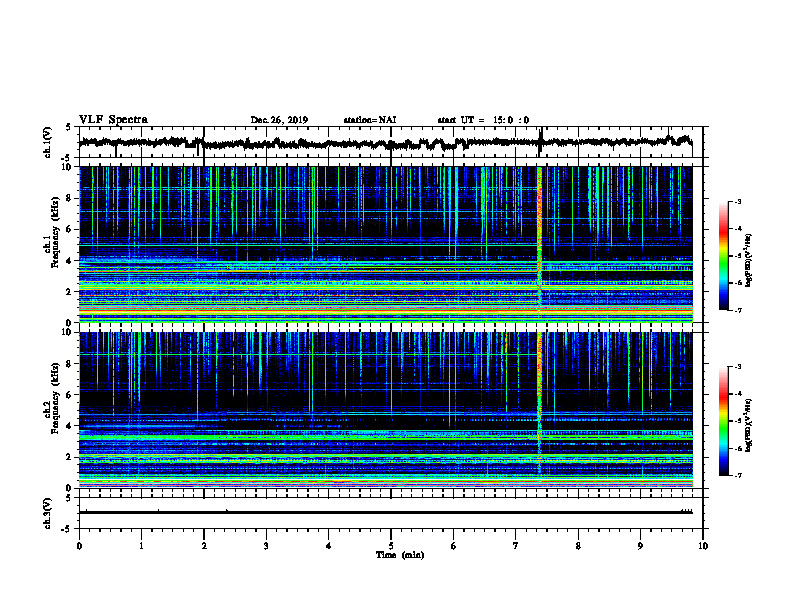Click the time axis tick label '3'
Viewport: 792px width, 612px height.
click(x=266, y=546)
